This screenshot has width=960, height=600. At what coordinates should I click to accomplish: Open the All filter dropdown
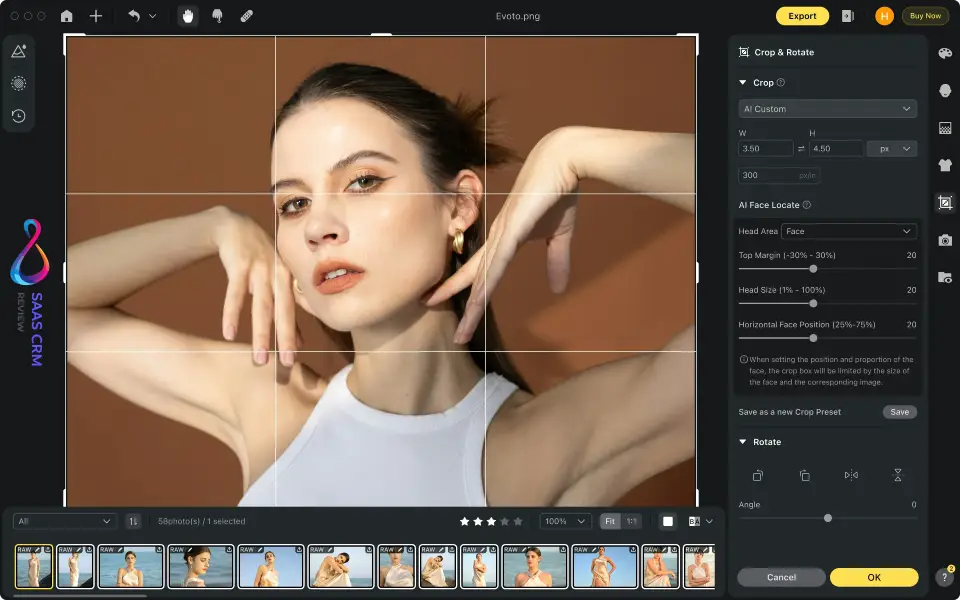click(x=64, y=521)
